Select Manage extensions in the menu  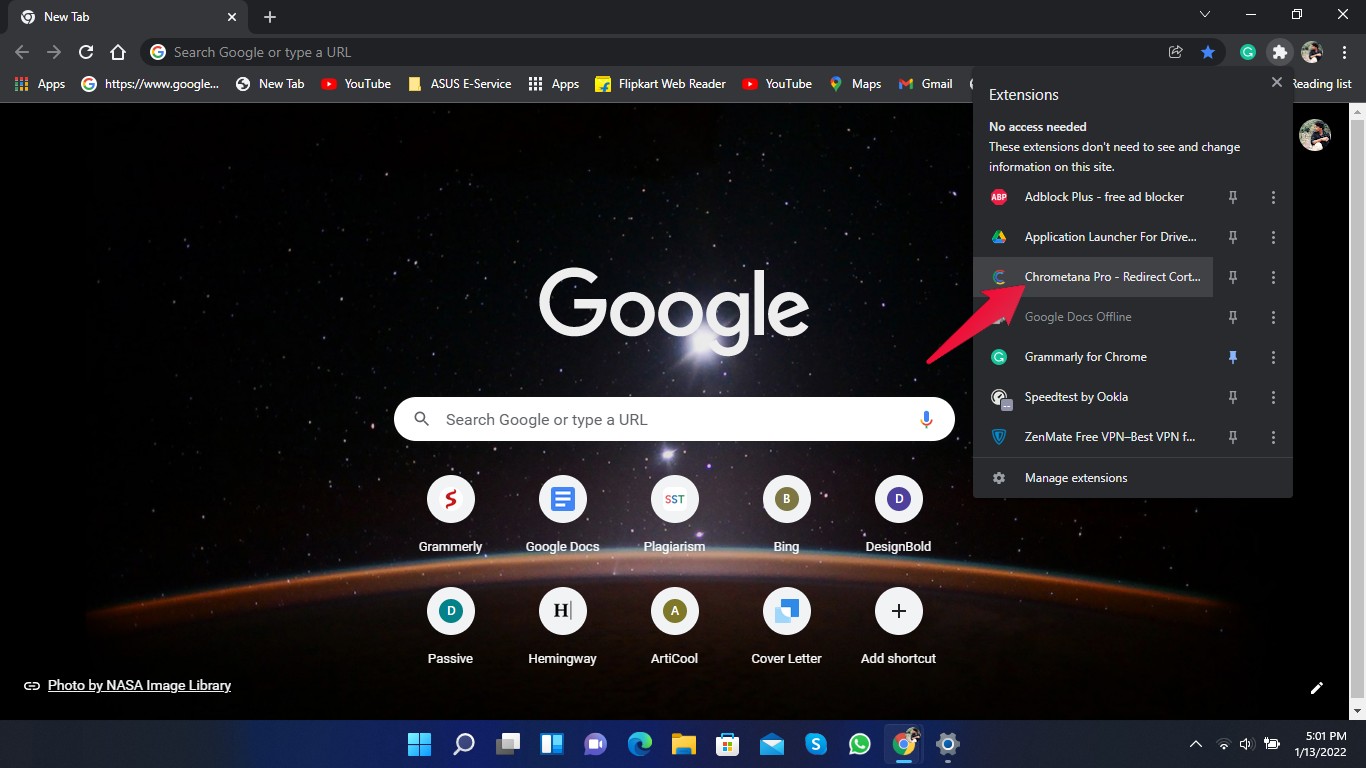click(x=1076, y=478)
